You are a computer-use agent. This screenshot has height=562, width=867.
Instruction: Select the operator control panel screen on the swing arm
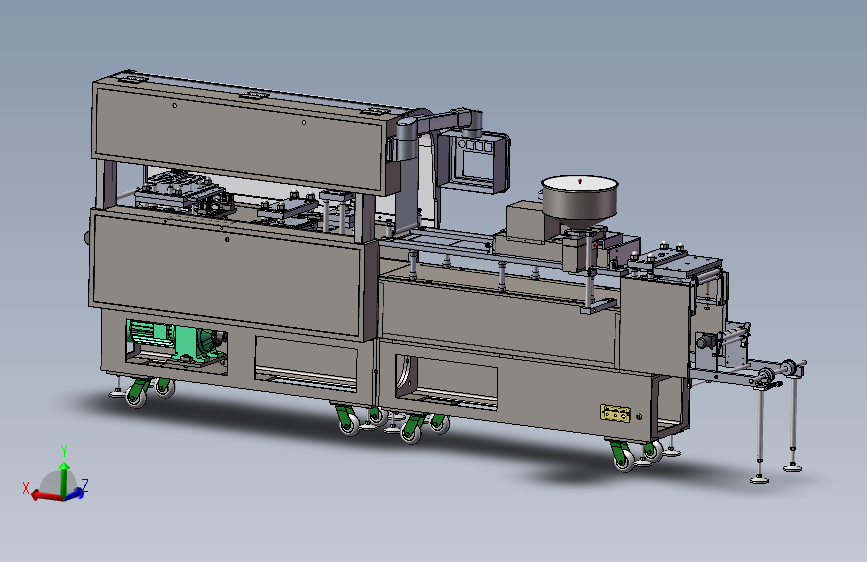(x=479, y=162)
